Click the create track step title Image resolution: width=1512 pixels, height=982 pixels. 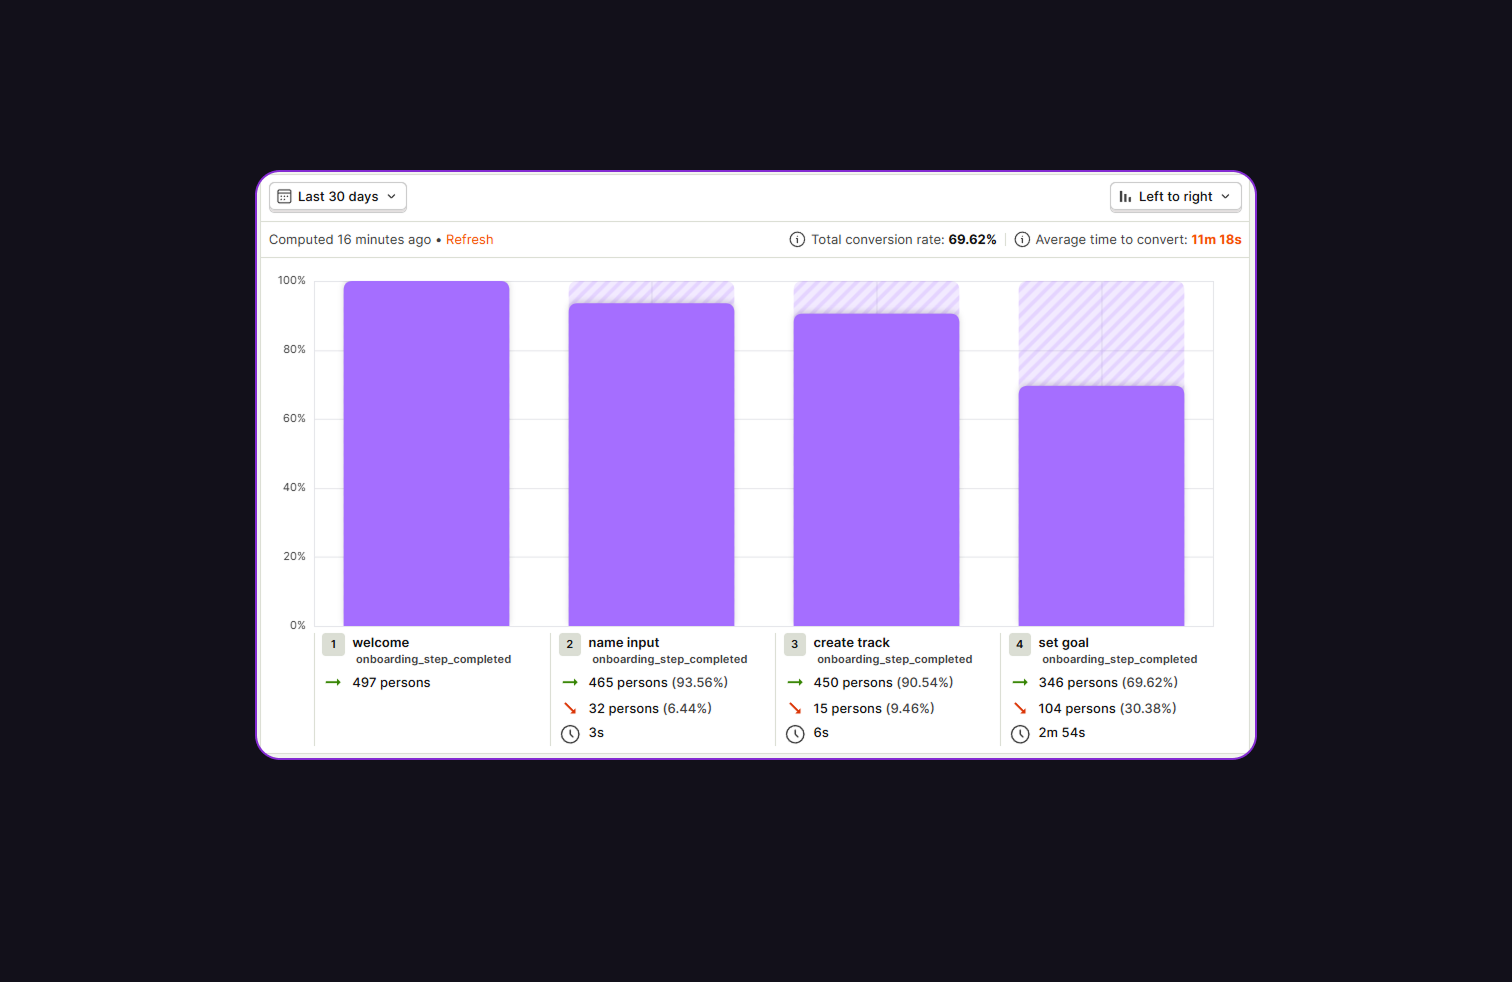tap(851, 643)
